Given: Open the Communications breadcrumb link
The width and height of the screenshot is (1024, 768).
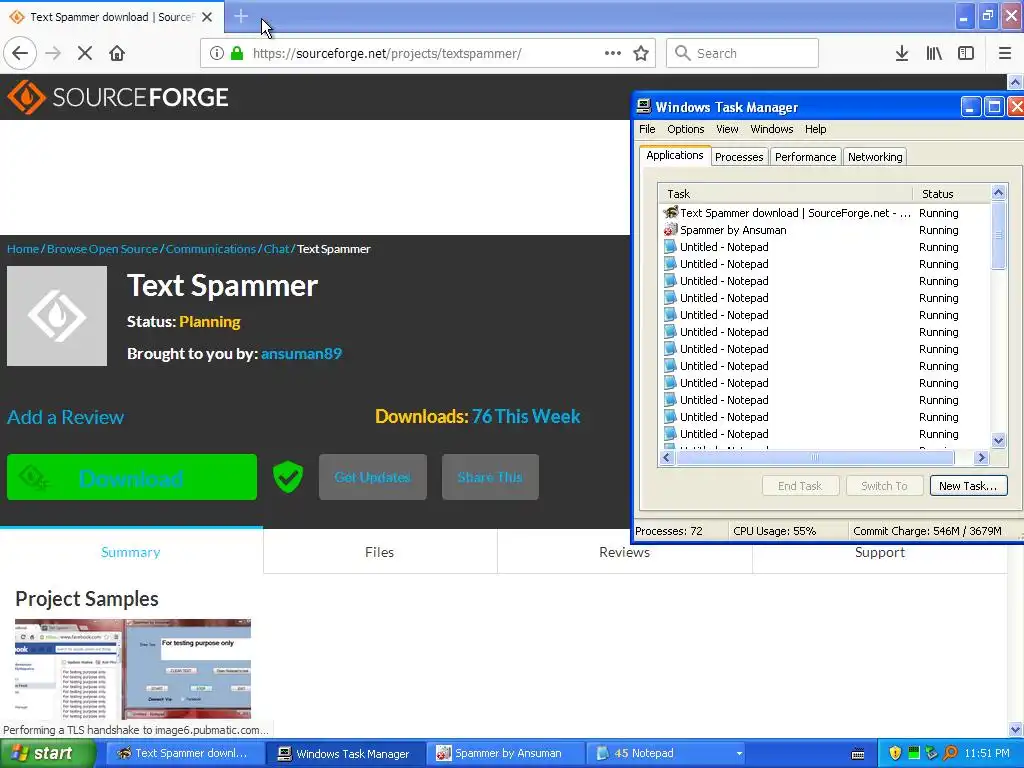Looking at the screenshot, I should point(211,249).
